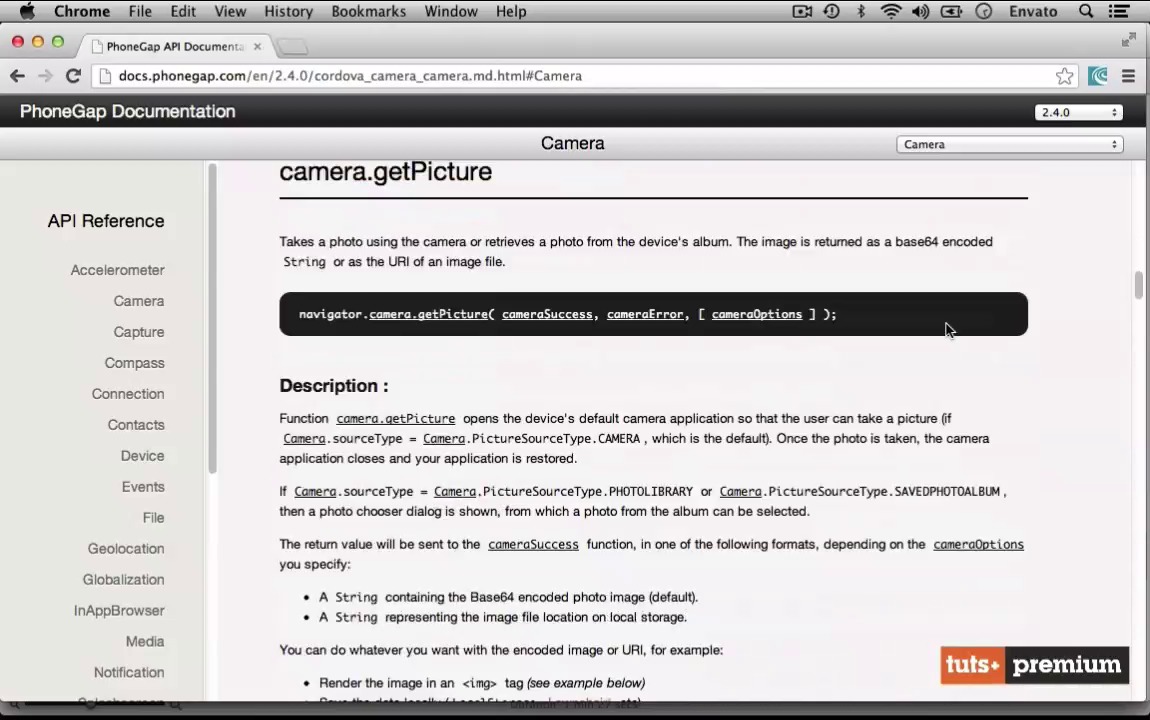1150x720 pixels.
Task: Click the teal extension icon beside the star
Action: 1098,76
